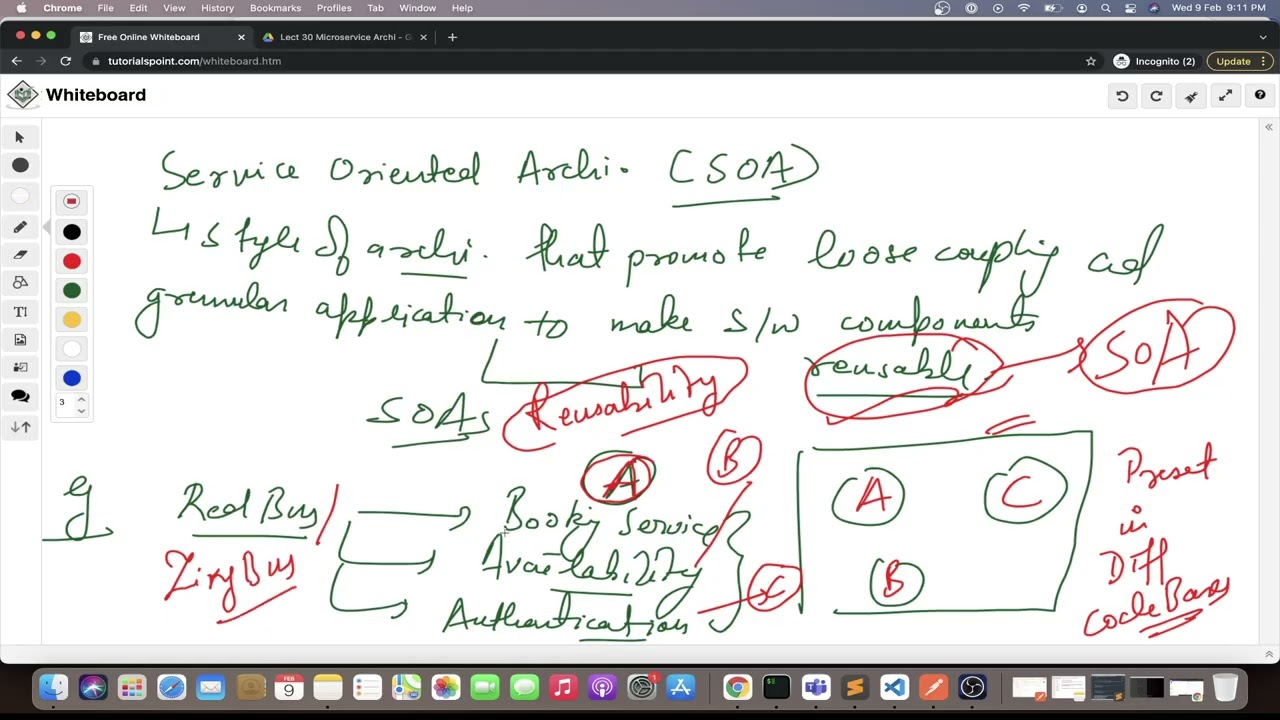Open Sublime Text from the dock
Viewport: 1280px width, 720px height.
855,688
